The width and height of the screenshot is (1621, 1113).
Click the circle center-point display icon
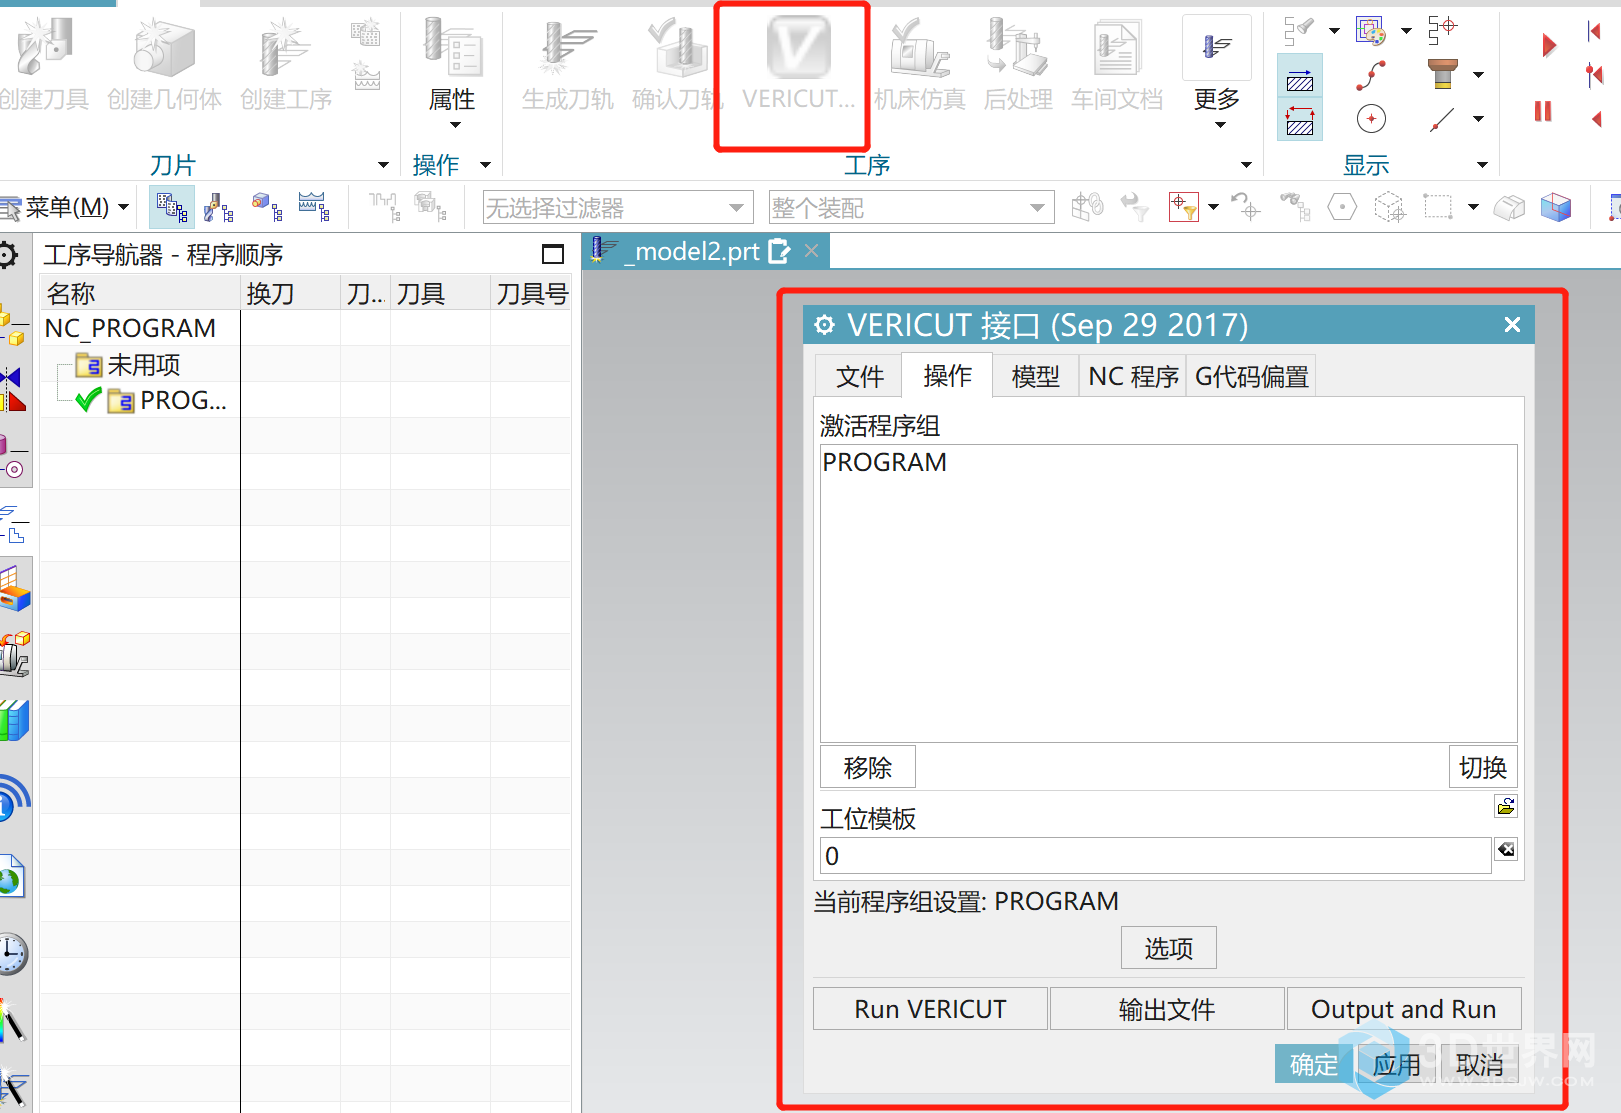(1371, 119)
